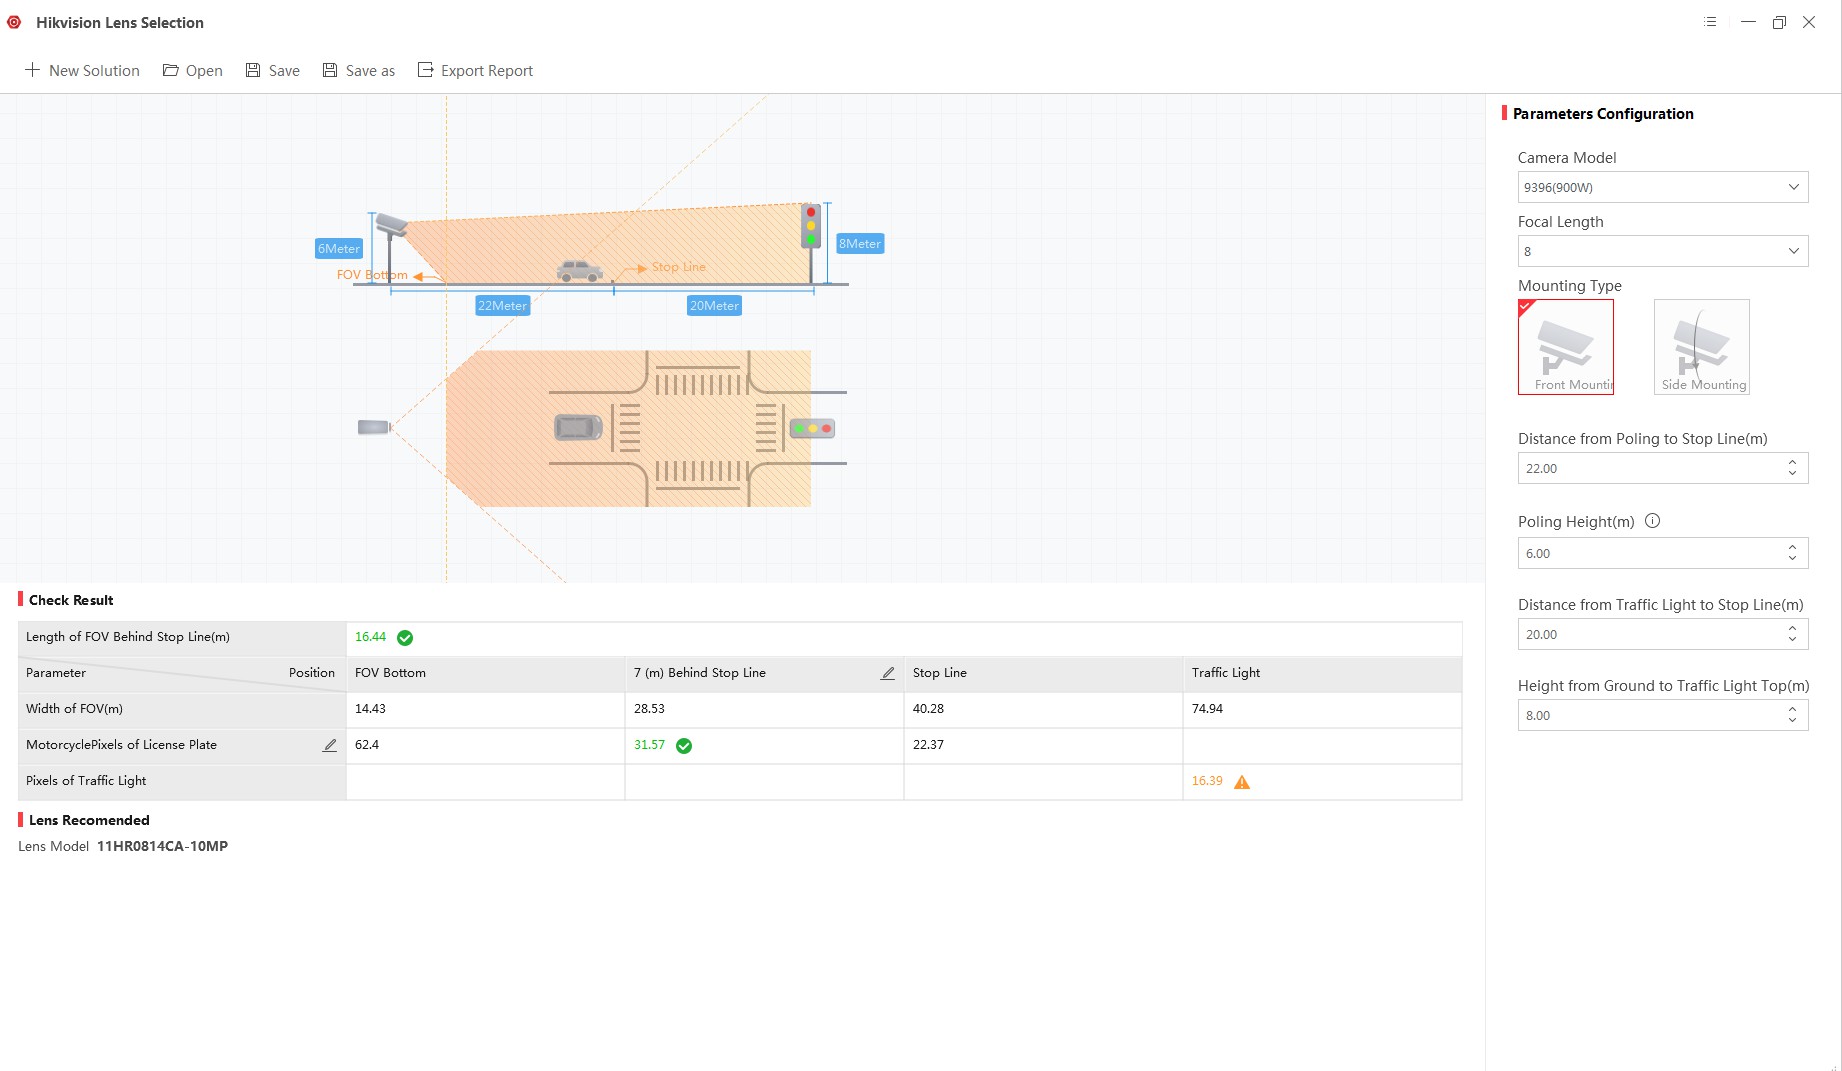Click the 6Meter label in diagram
Image resolution: width=1842 pixels, height=1071 pixels.
[x=339, y=249]
